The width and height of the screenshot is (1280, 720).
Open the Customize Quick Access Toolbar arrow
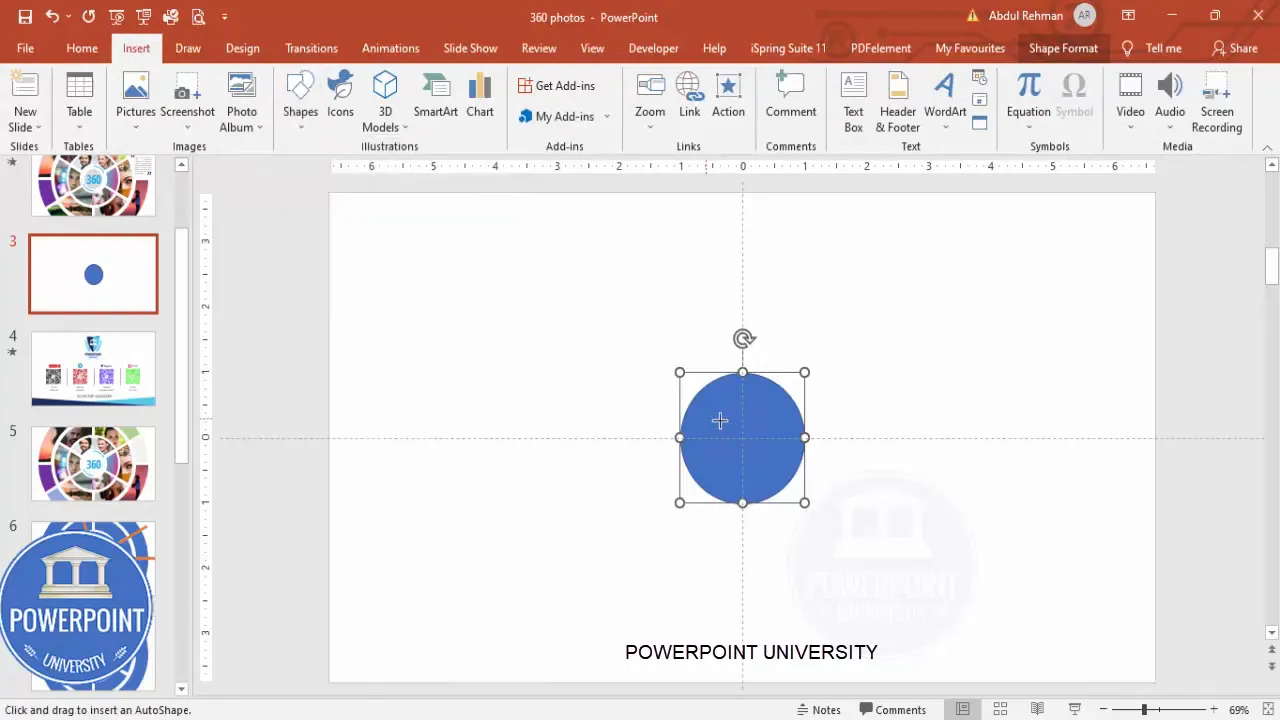[224, 16]
